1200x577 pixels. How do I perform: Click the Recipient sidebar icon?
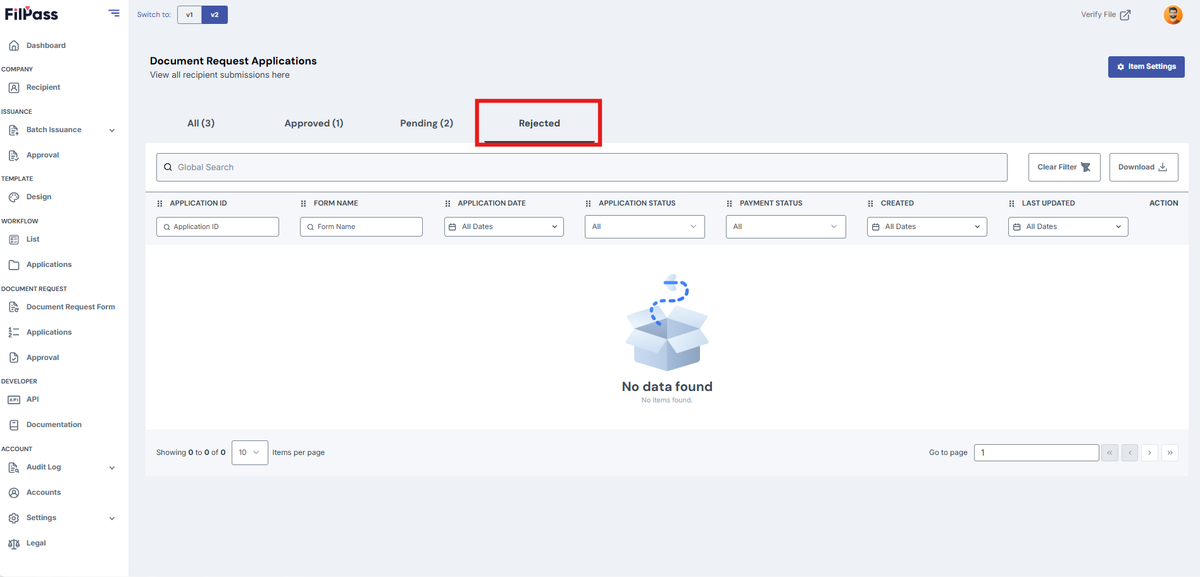tap(14, 87)
